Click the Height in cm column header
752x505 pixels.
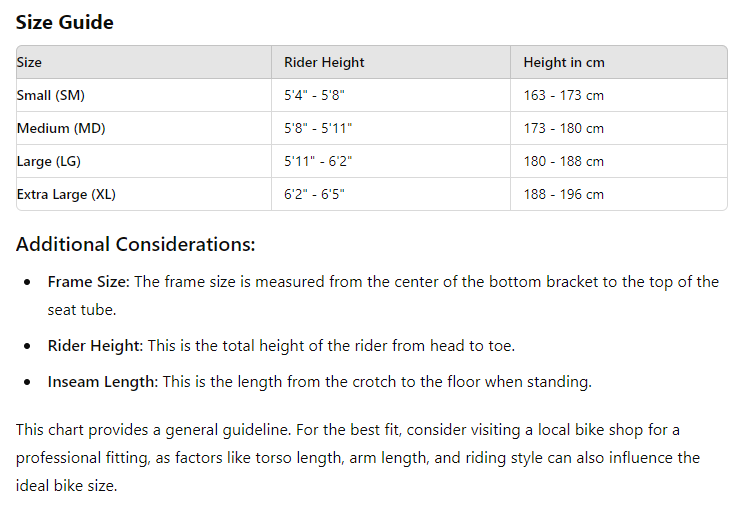pos(564,62)
